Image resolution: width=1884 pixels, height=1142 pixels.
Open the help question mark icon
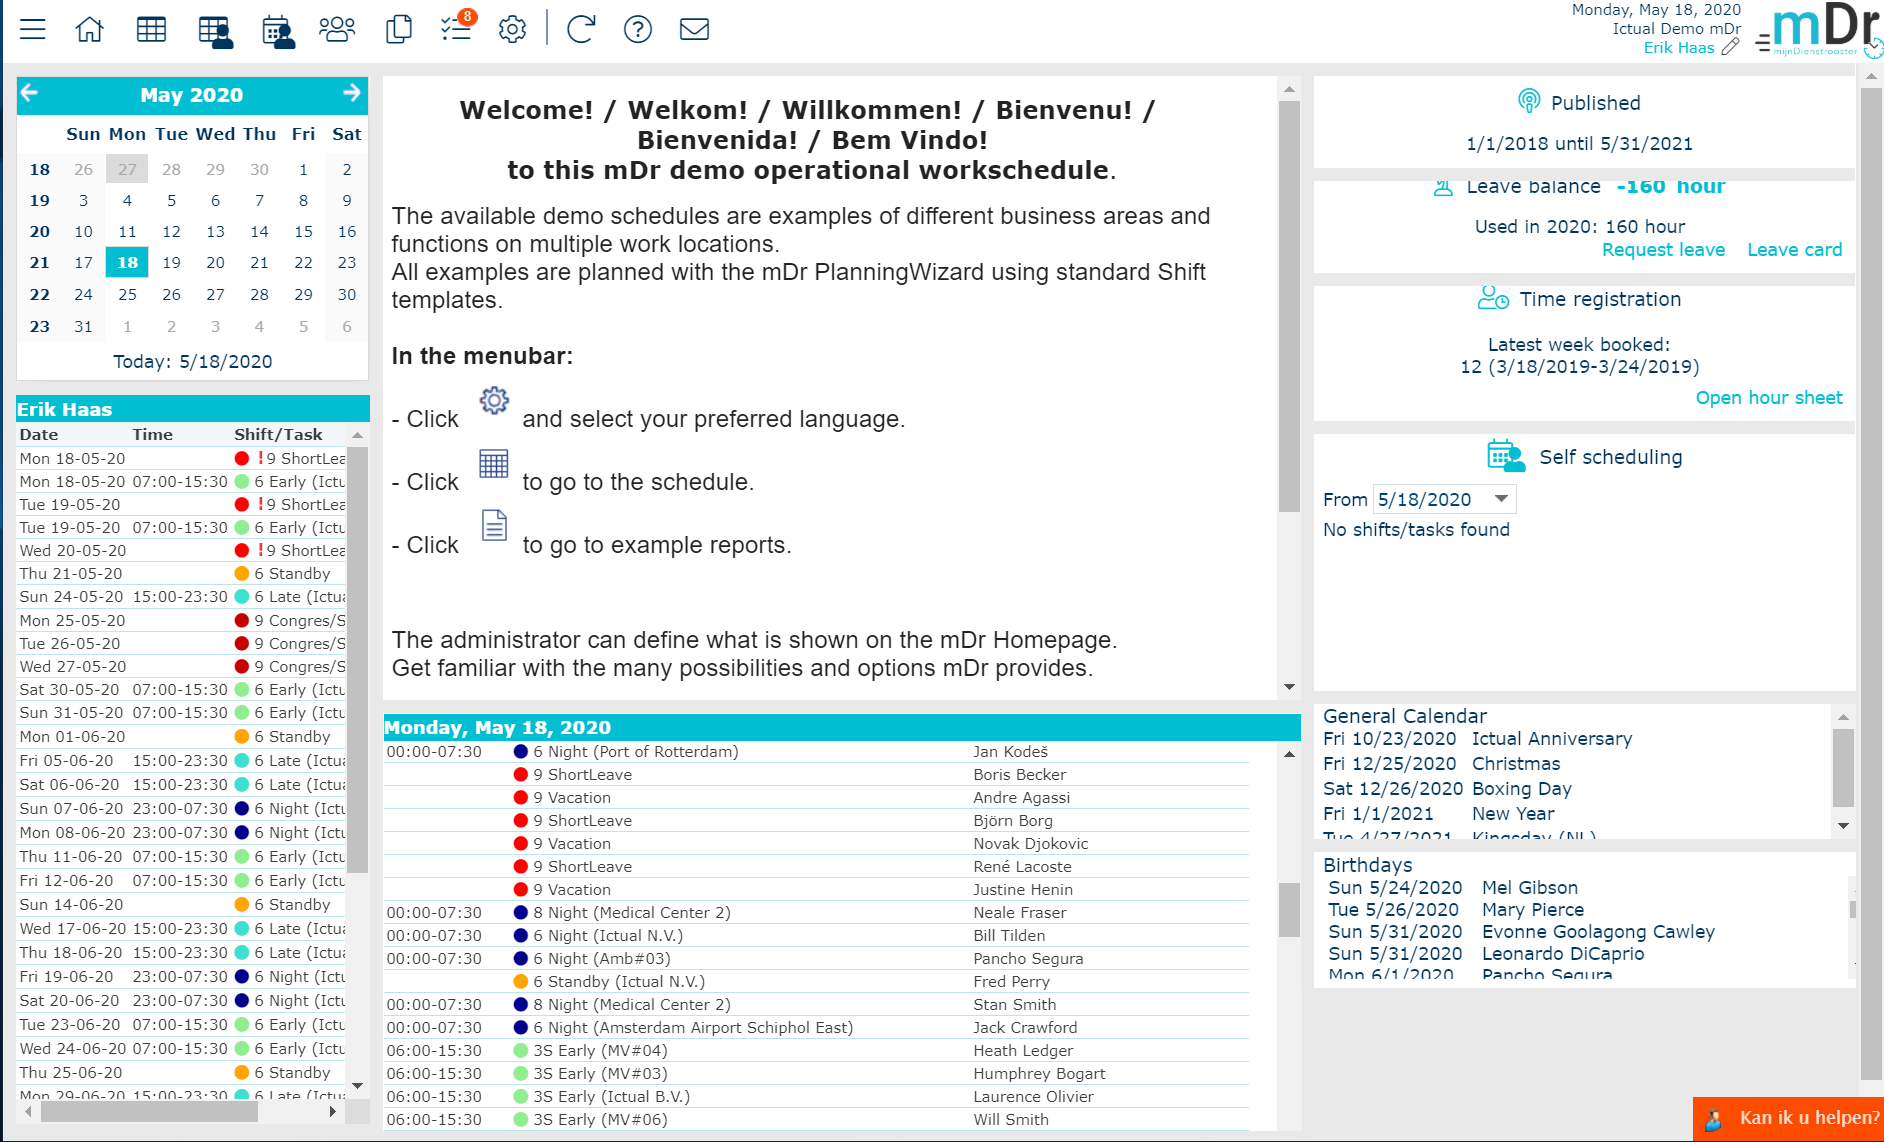pyautogui.click(x=638, y=29)
